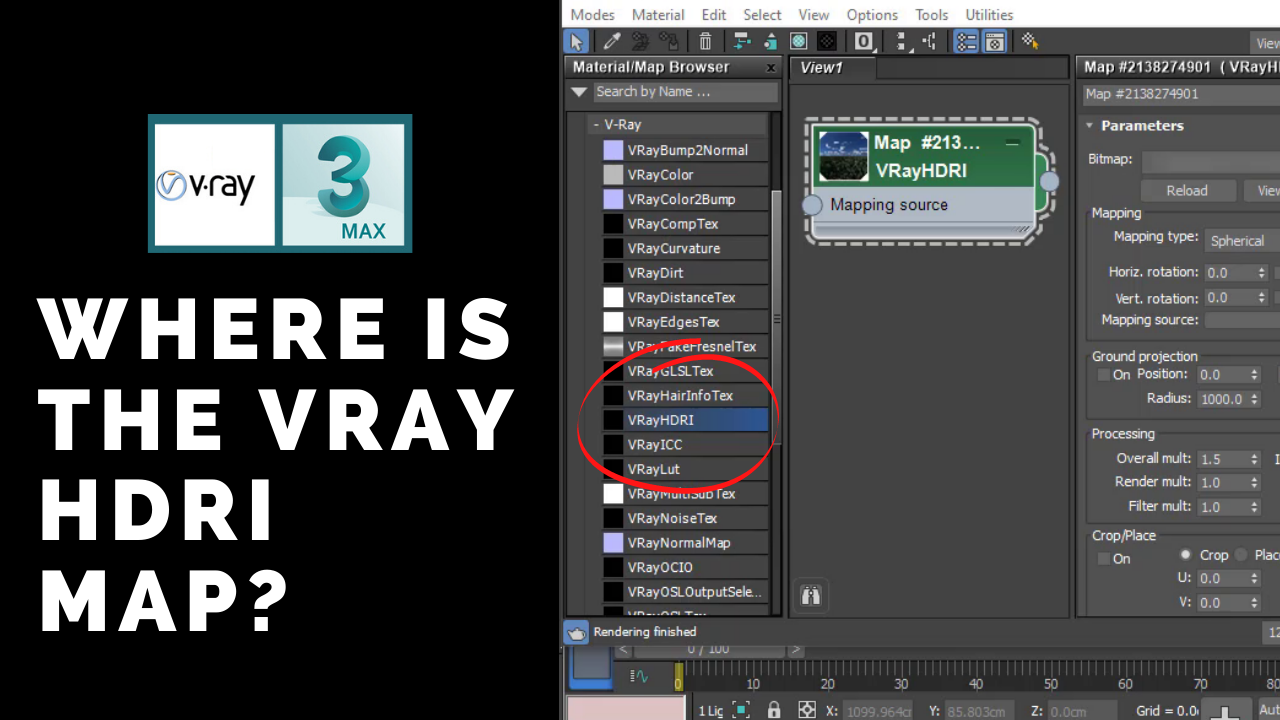Screen dimensions: 1280x720
Task: Open the Utilities menu
Action: 989,15
